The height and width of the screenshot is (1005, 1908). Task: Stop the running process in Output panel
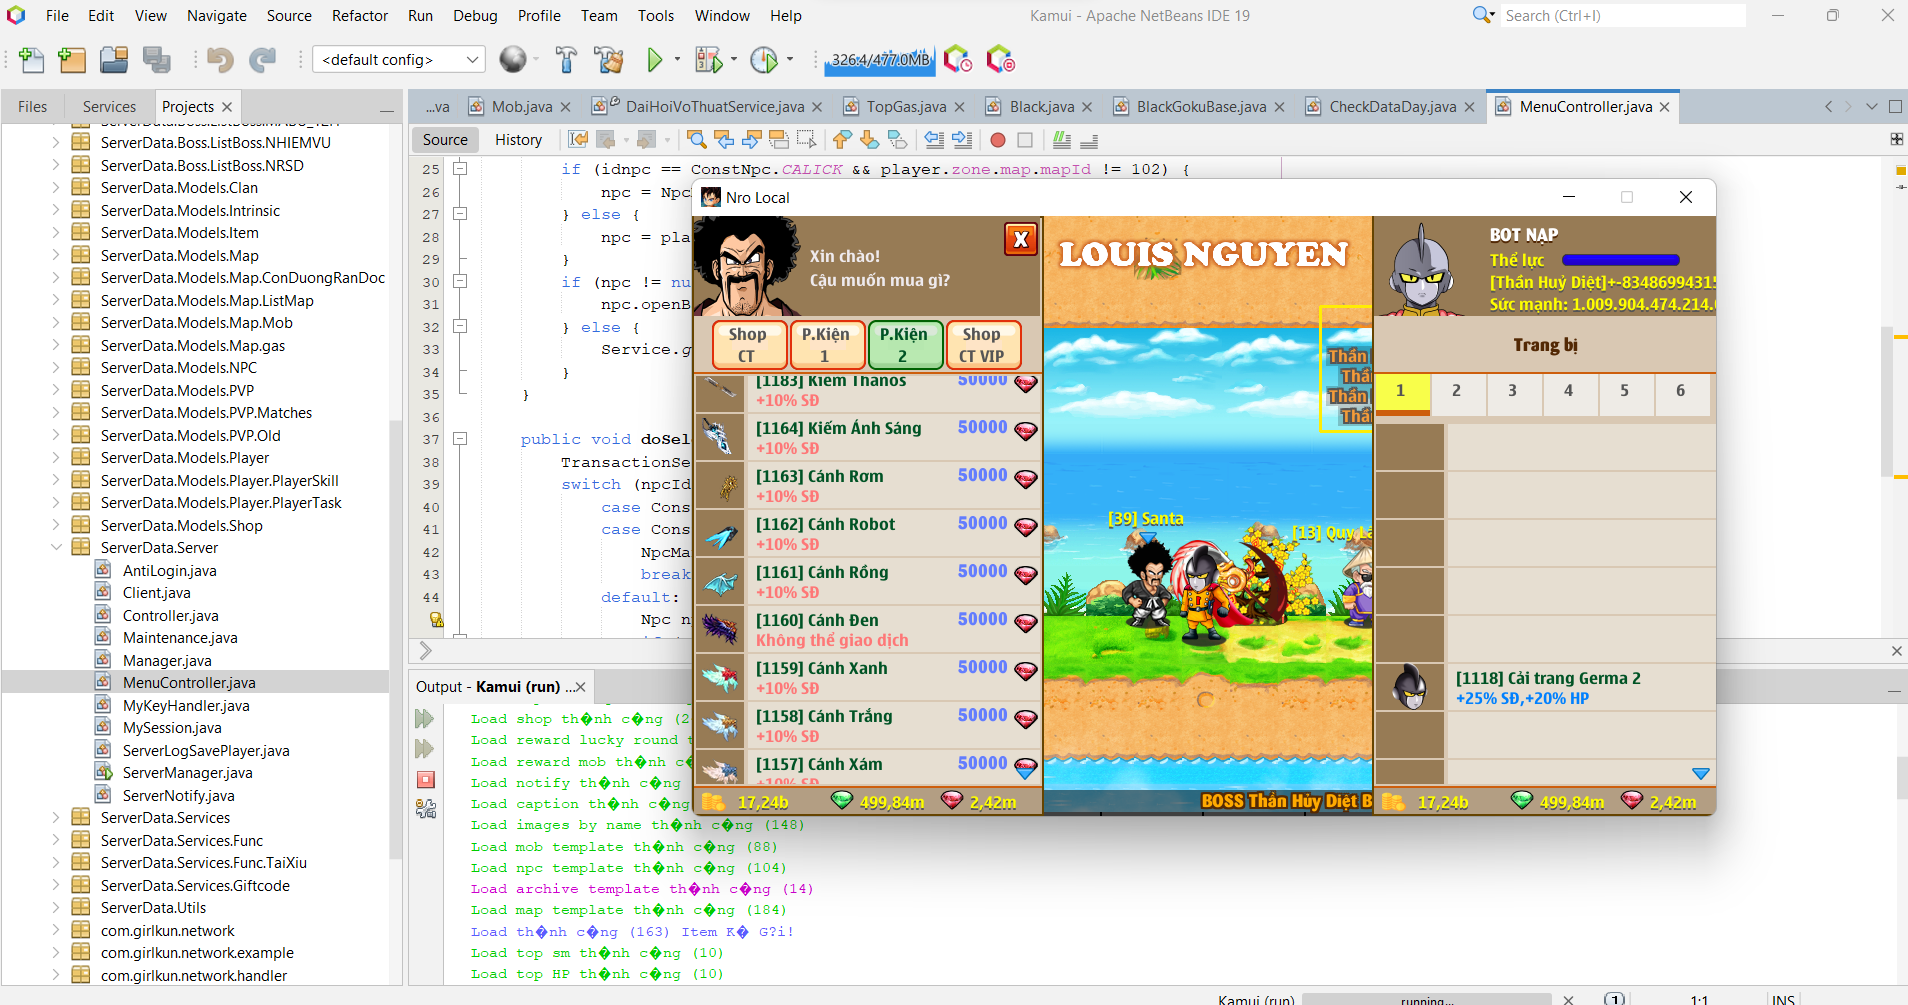click(x=426, y=780)
